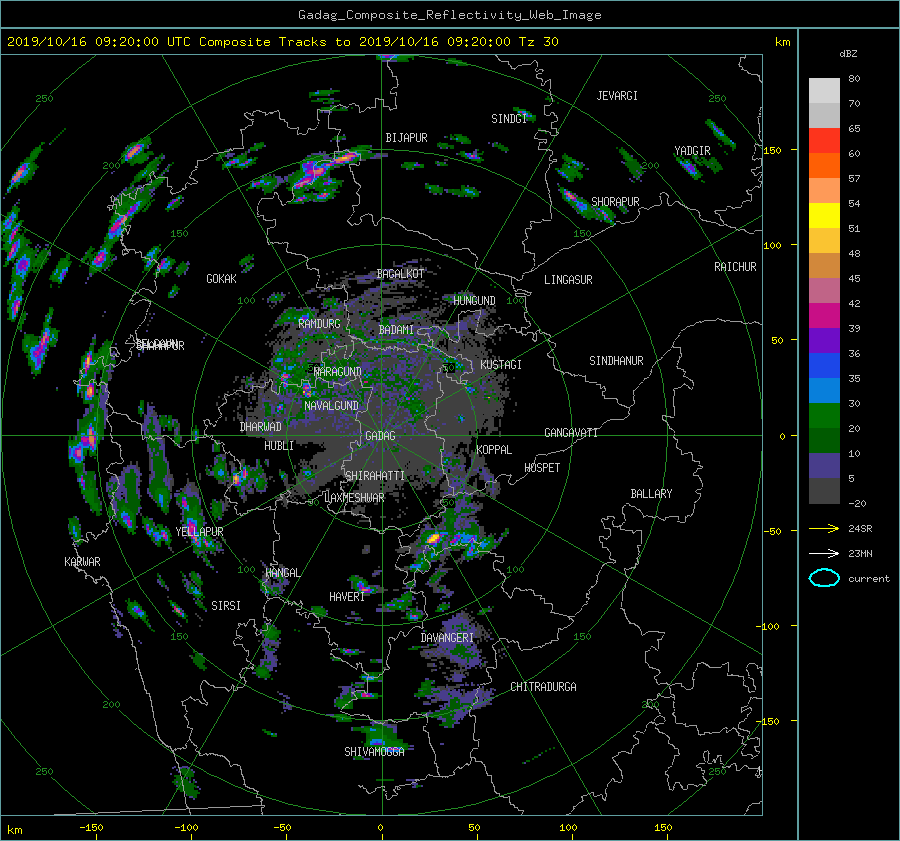Click the Gadag_Composite_Reflectivity_Web_Image title
The image size is (900, 841).
[449, 15]
